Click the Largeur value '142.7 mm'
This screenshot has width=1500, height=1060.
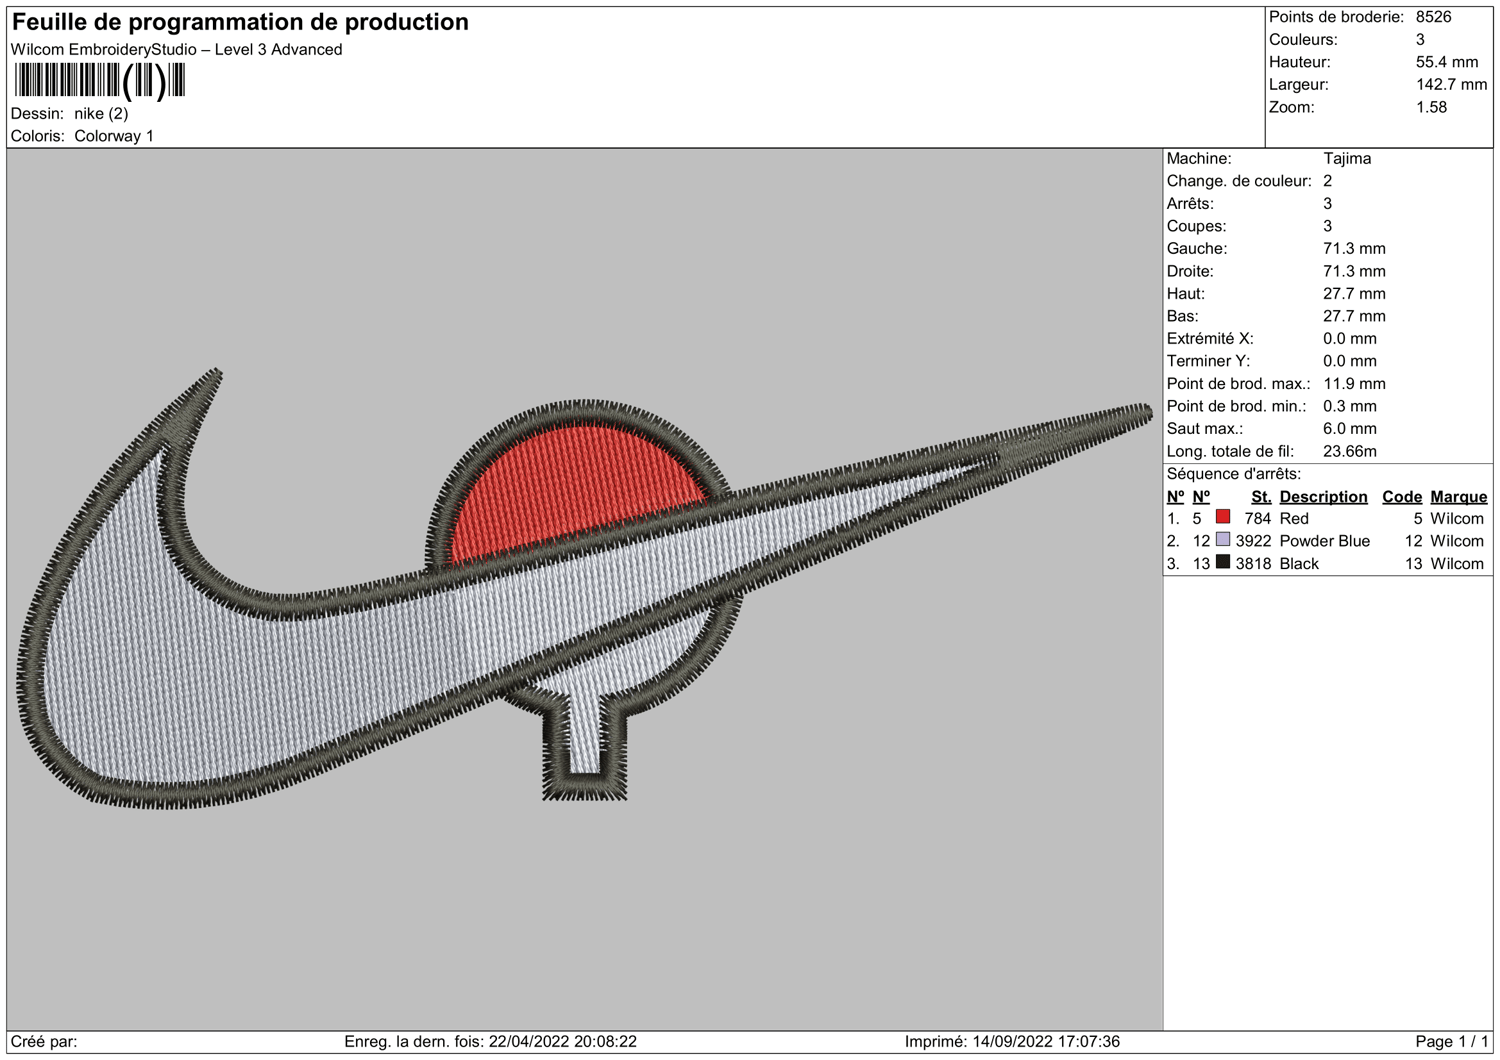(1452, 85)
